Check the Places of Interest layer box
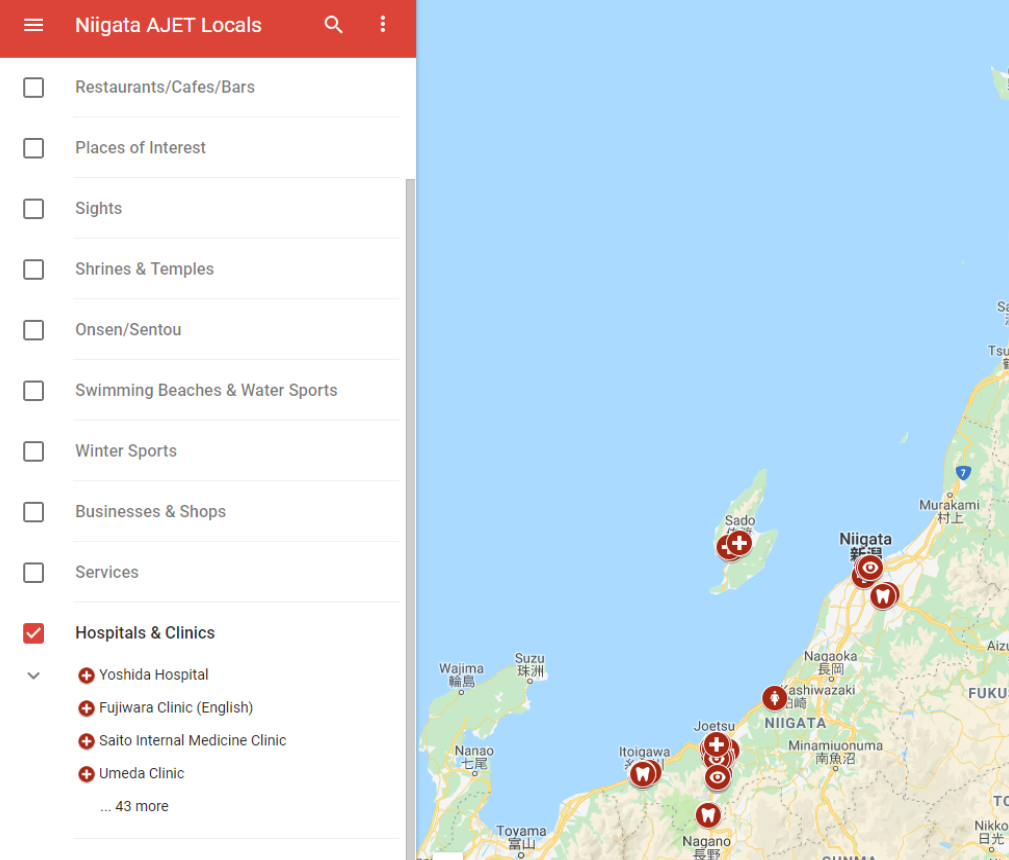The height and width of the screenshot is (860, 1009). coord(33,148)
